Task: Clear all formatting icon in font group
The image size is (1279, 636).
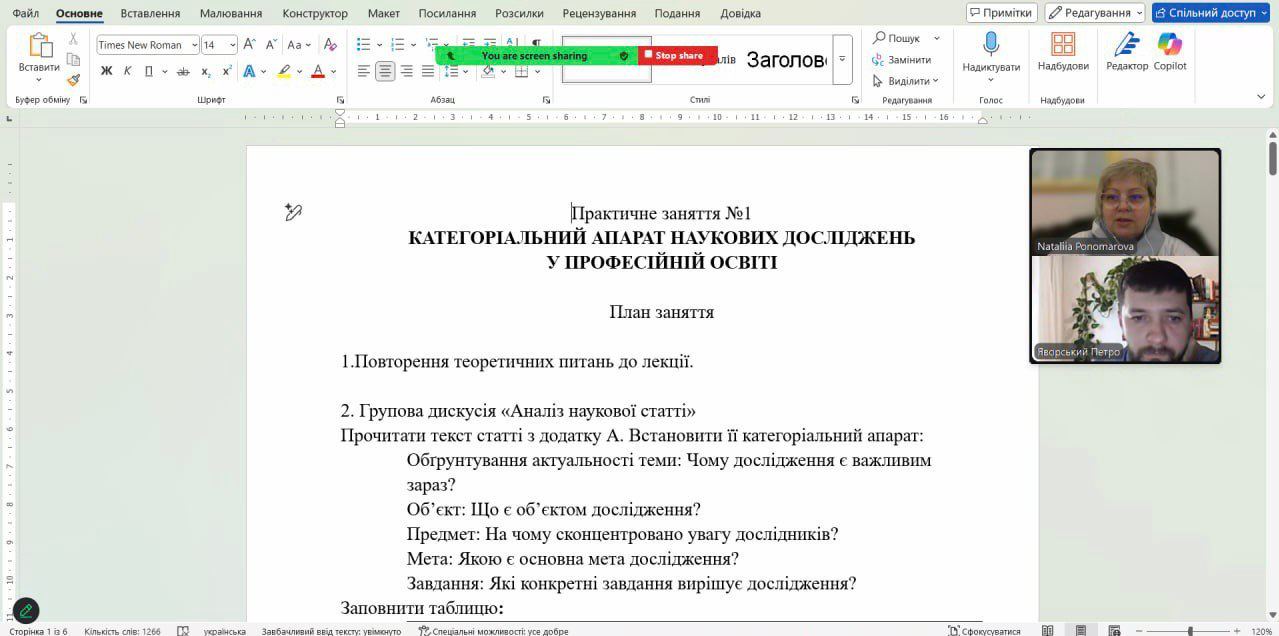Action: coord(330,45)
